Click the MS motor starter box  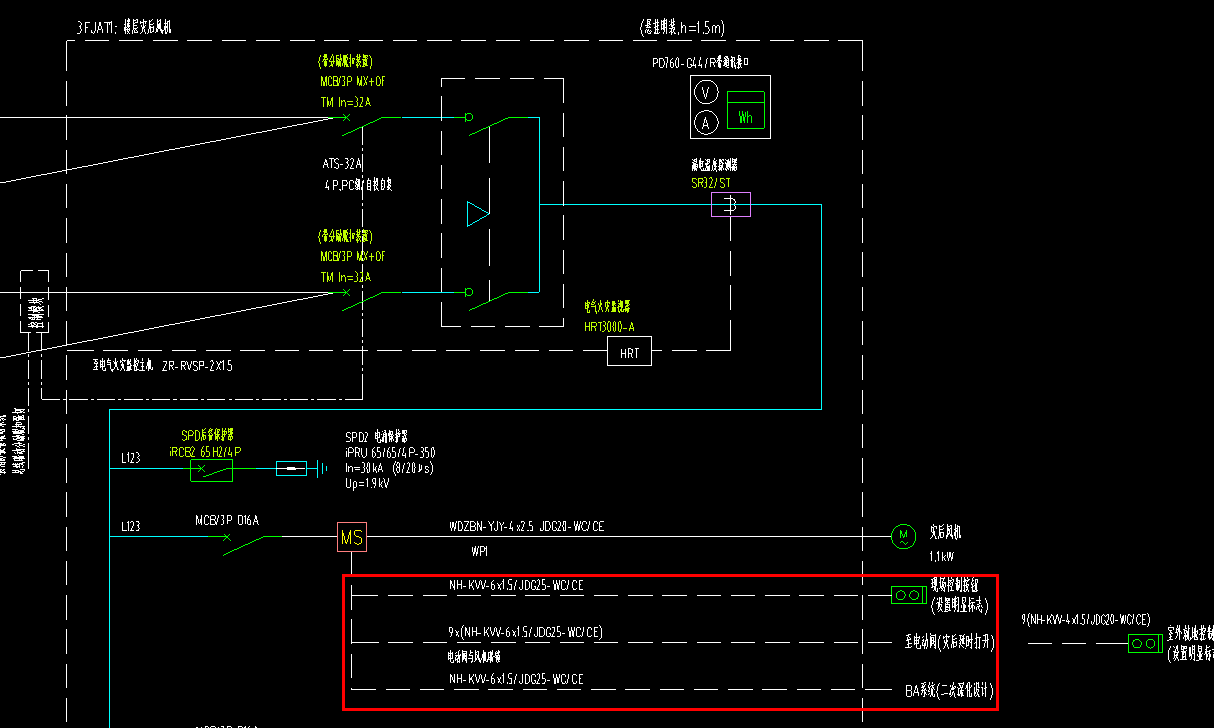coord(352,538)
